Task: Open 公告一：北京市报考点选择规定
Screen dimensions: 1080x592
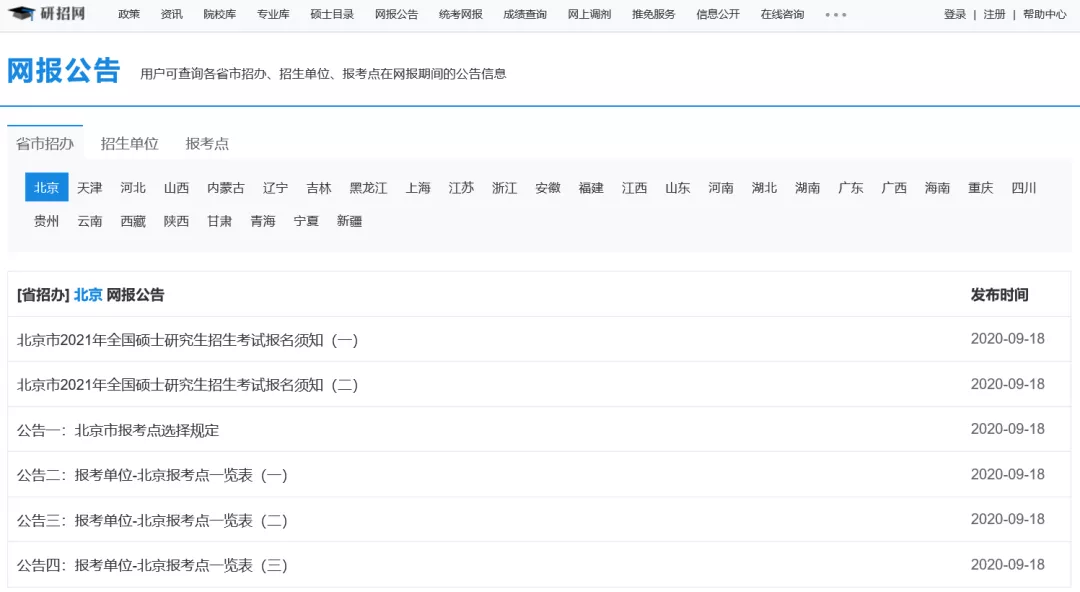Action: 118,430
